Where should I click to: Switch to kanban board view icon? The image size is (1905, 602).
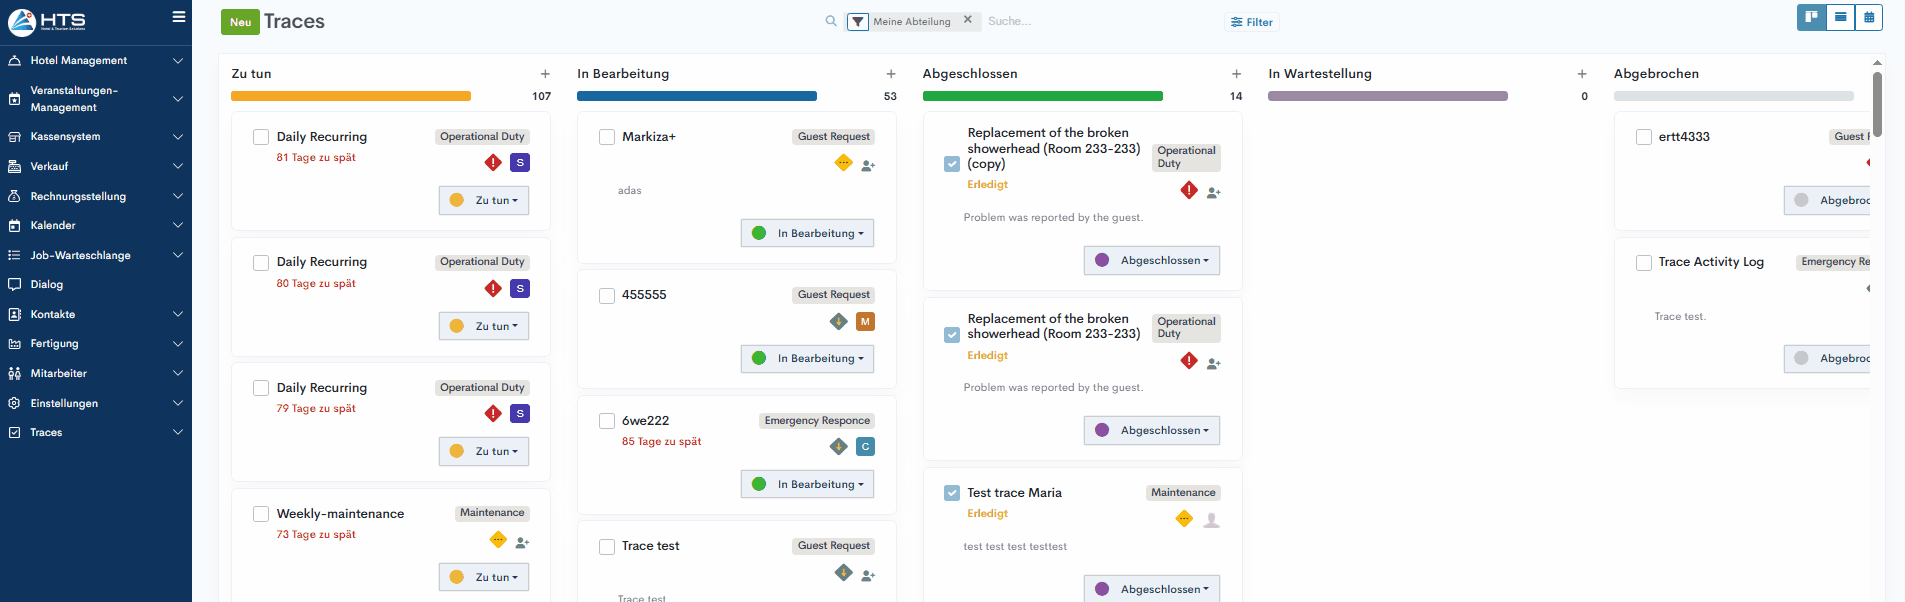1811,18
